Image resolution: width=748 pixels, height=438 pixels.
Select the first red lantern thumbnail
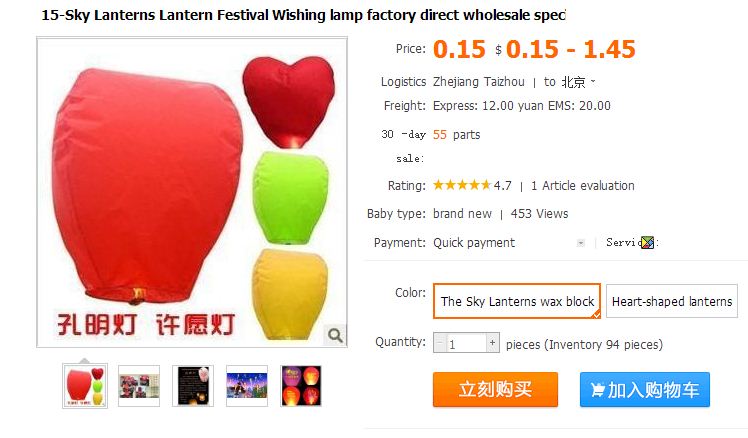point(85,386)
